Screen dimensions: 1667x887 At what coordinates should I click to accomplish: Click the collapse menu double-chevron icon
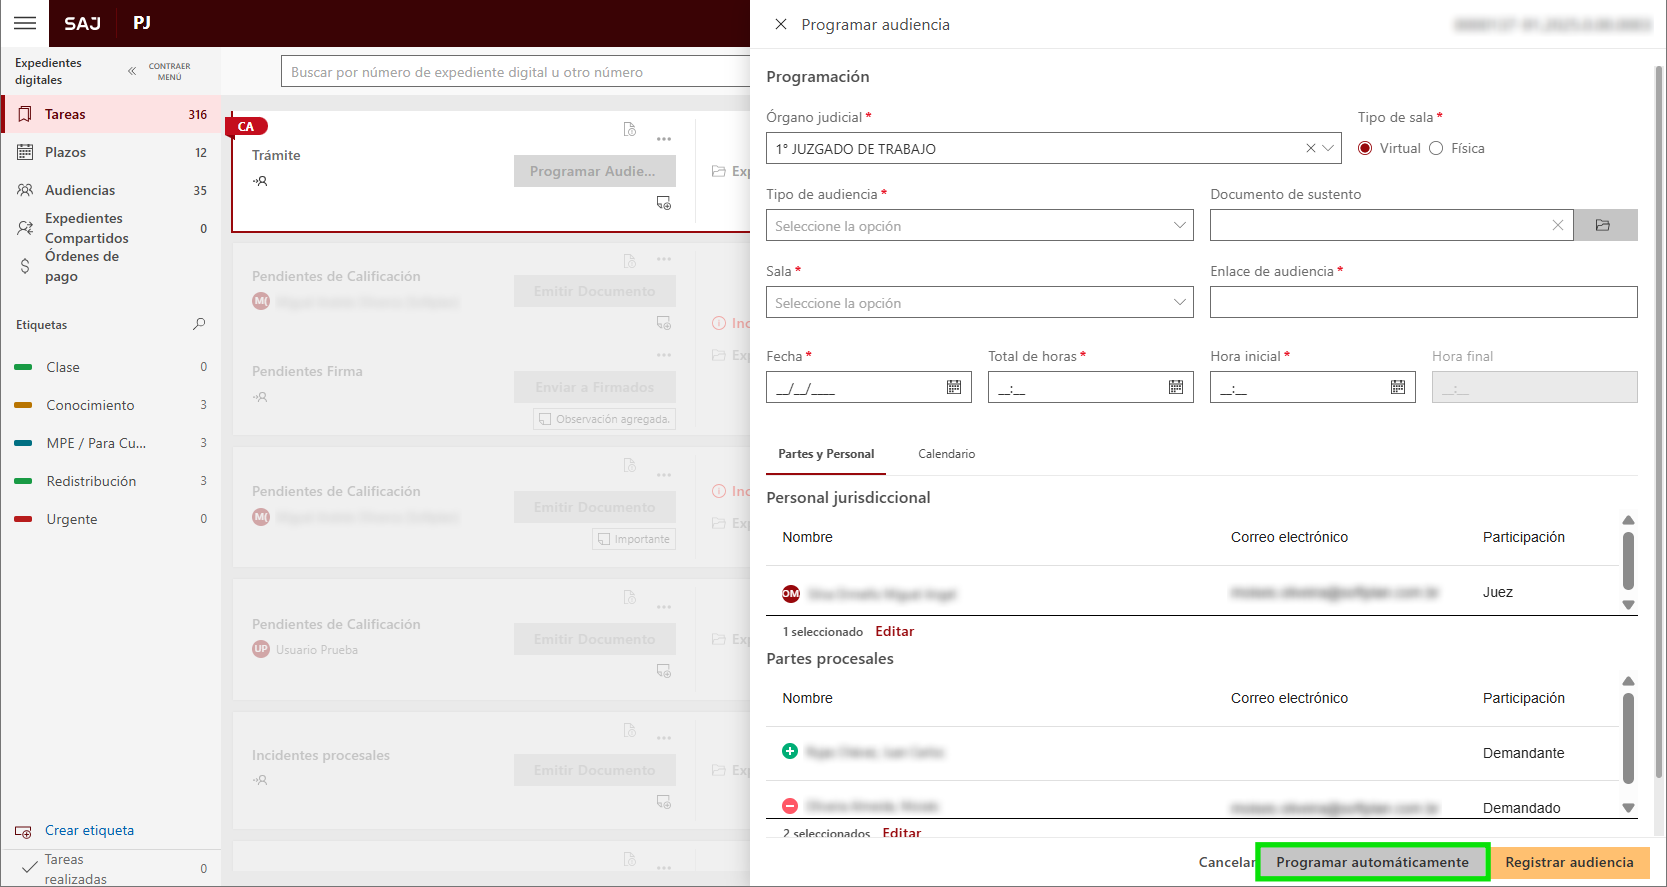[x=132, y=71]
